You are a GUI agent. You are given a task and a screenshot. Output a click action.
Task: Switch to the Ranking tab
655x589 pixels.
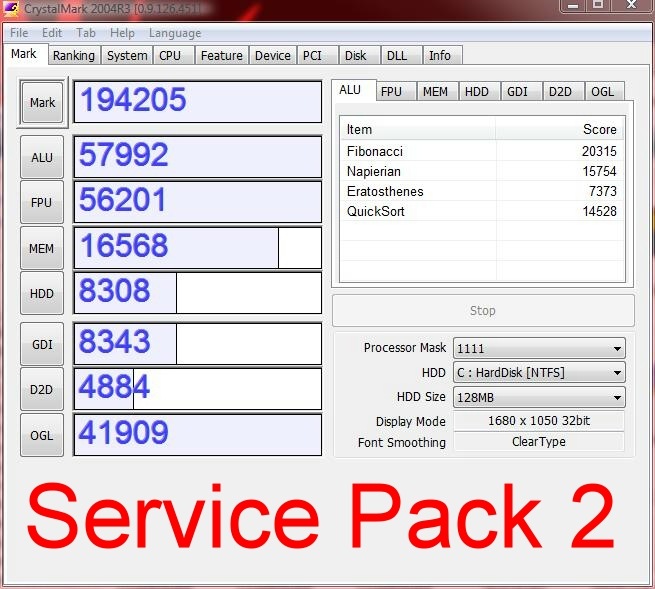pyautogui.click(x=74, y=56)
